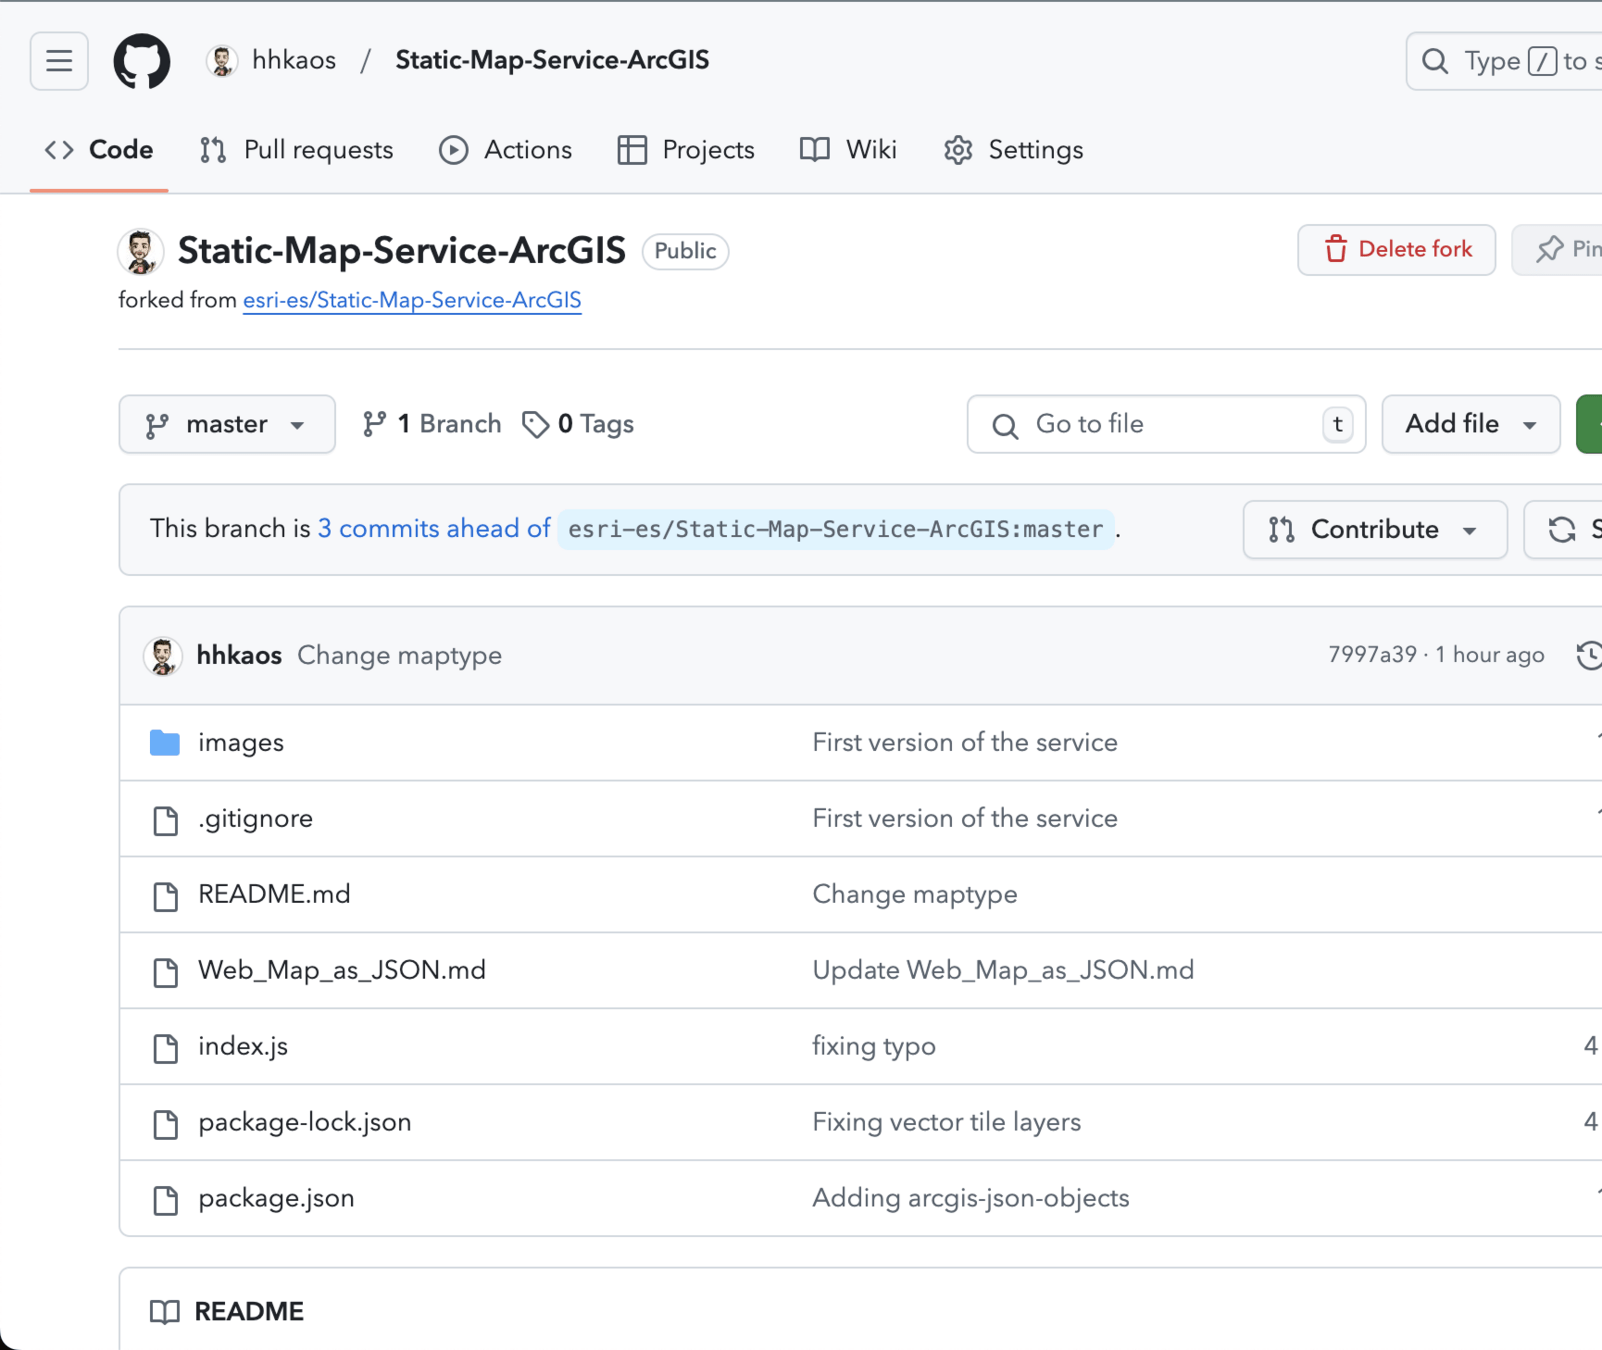Open hhkaos avatar in the header breadcrumb
This screenshot has height=1350, width=1602.
point(222,61)
